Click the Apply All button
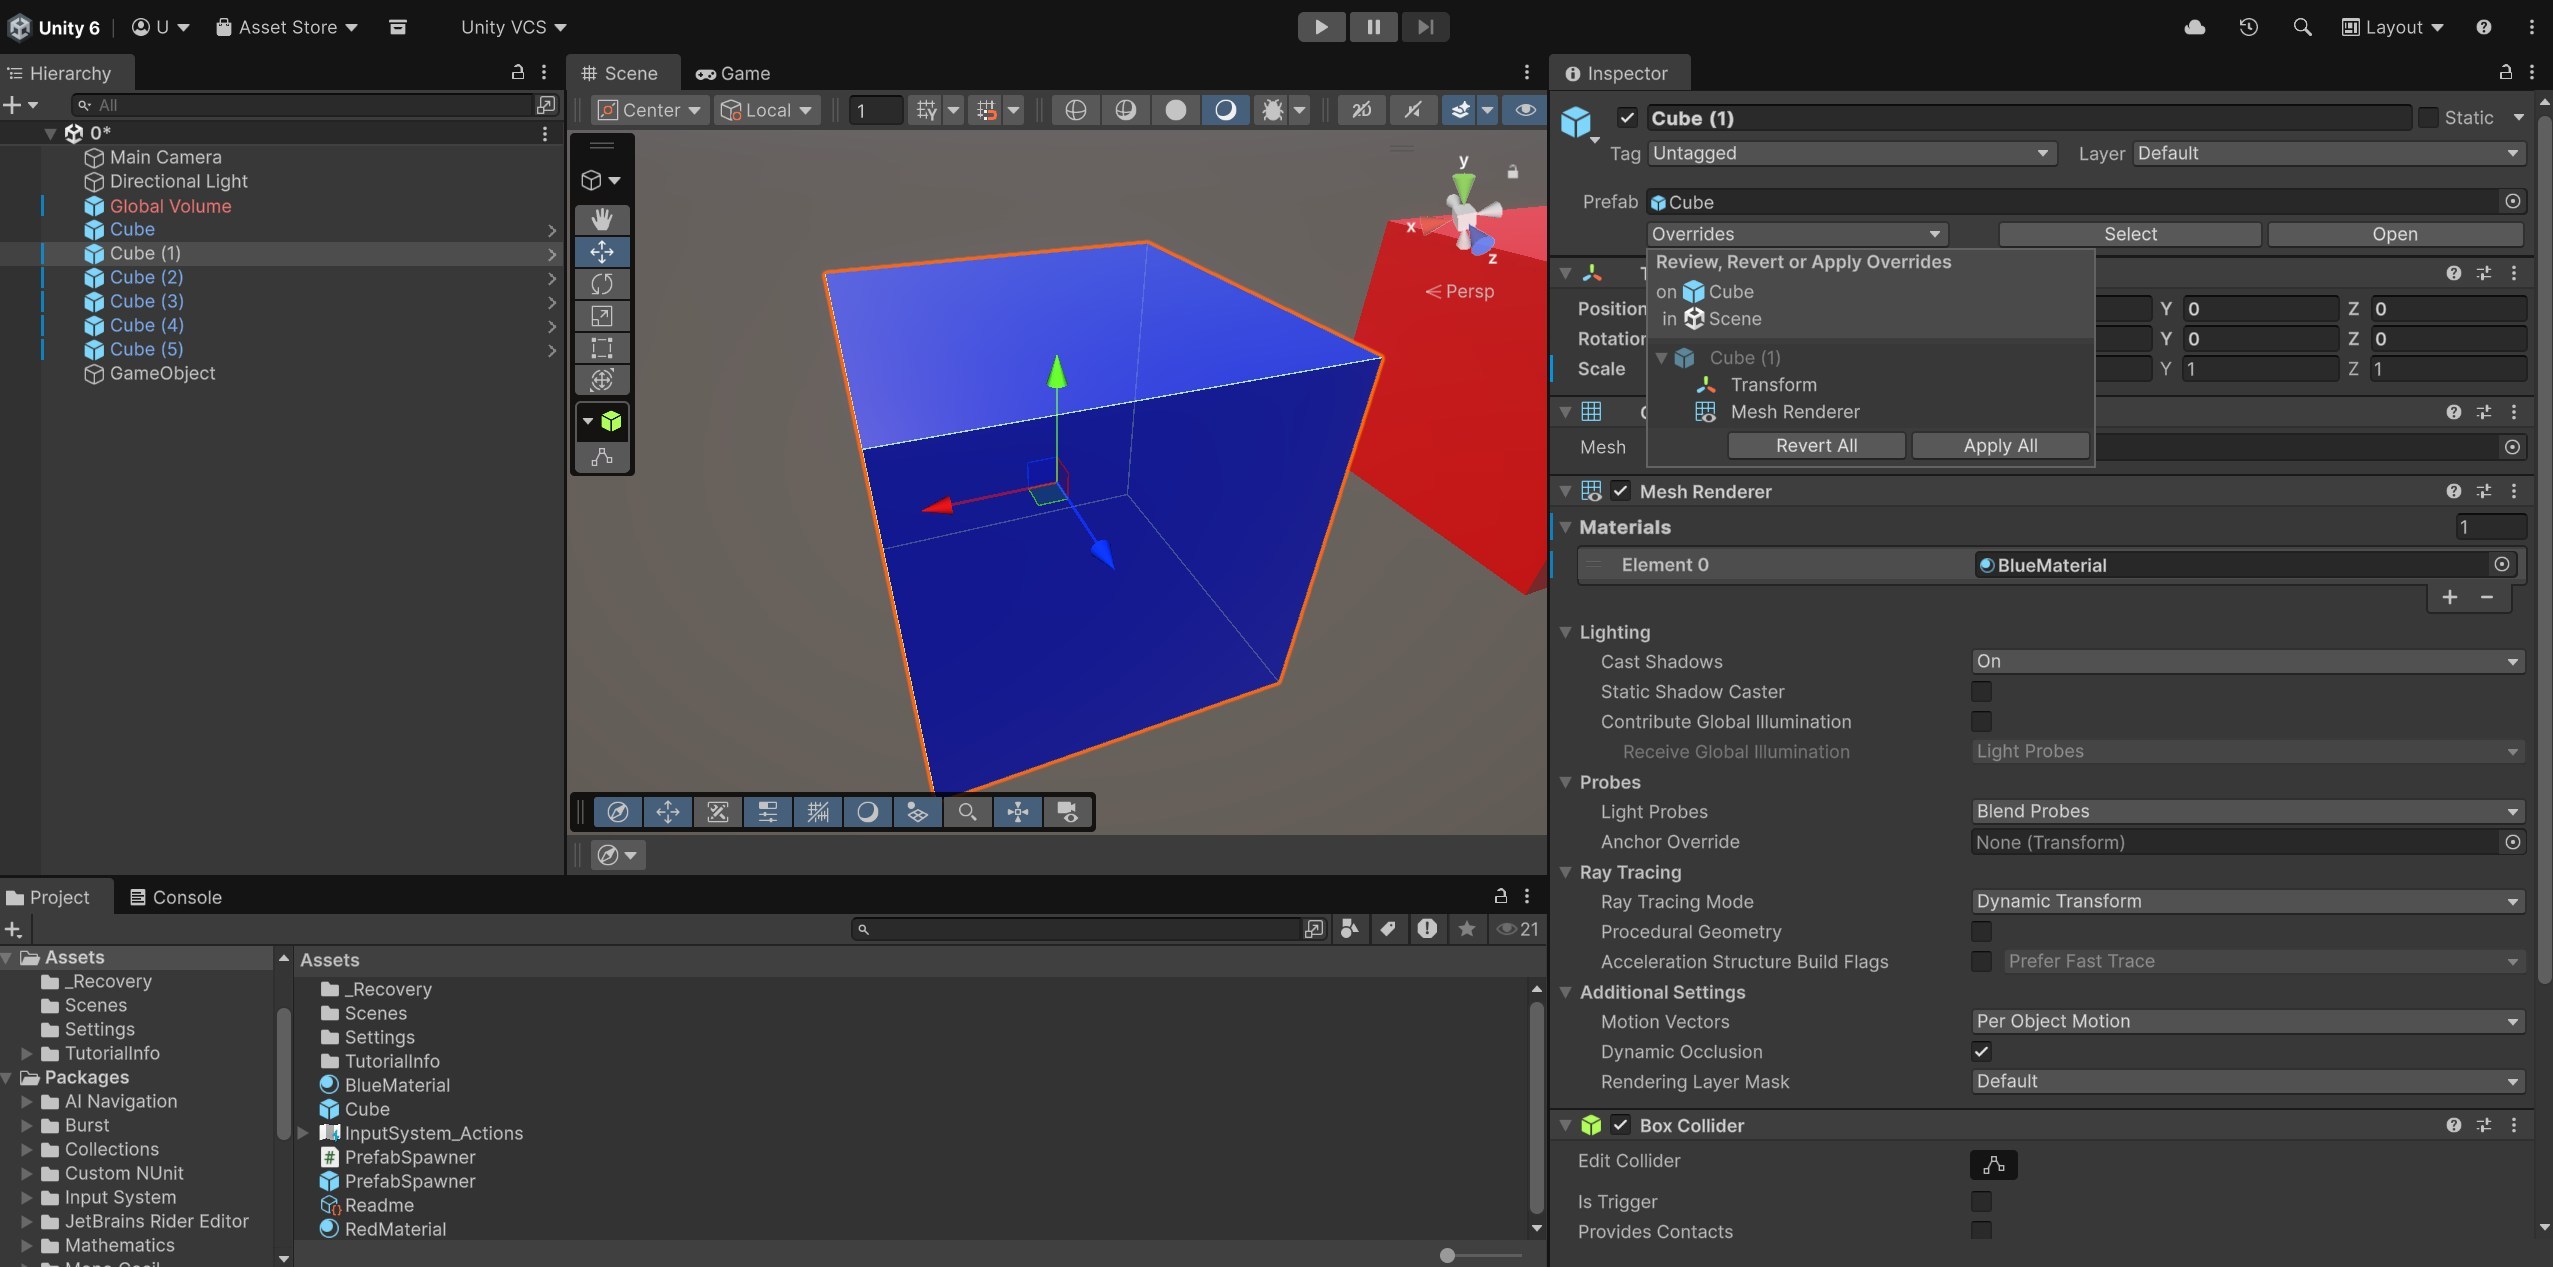 [2000, 446]
